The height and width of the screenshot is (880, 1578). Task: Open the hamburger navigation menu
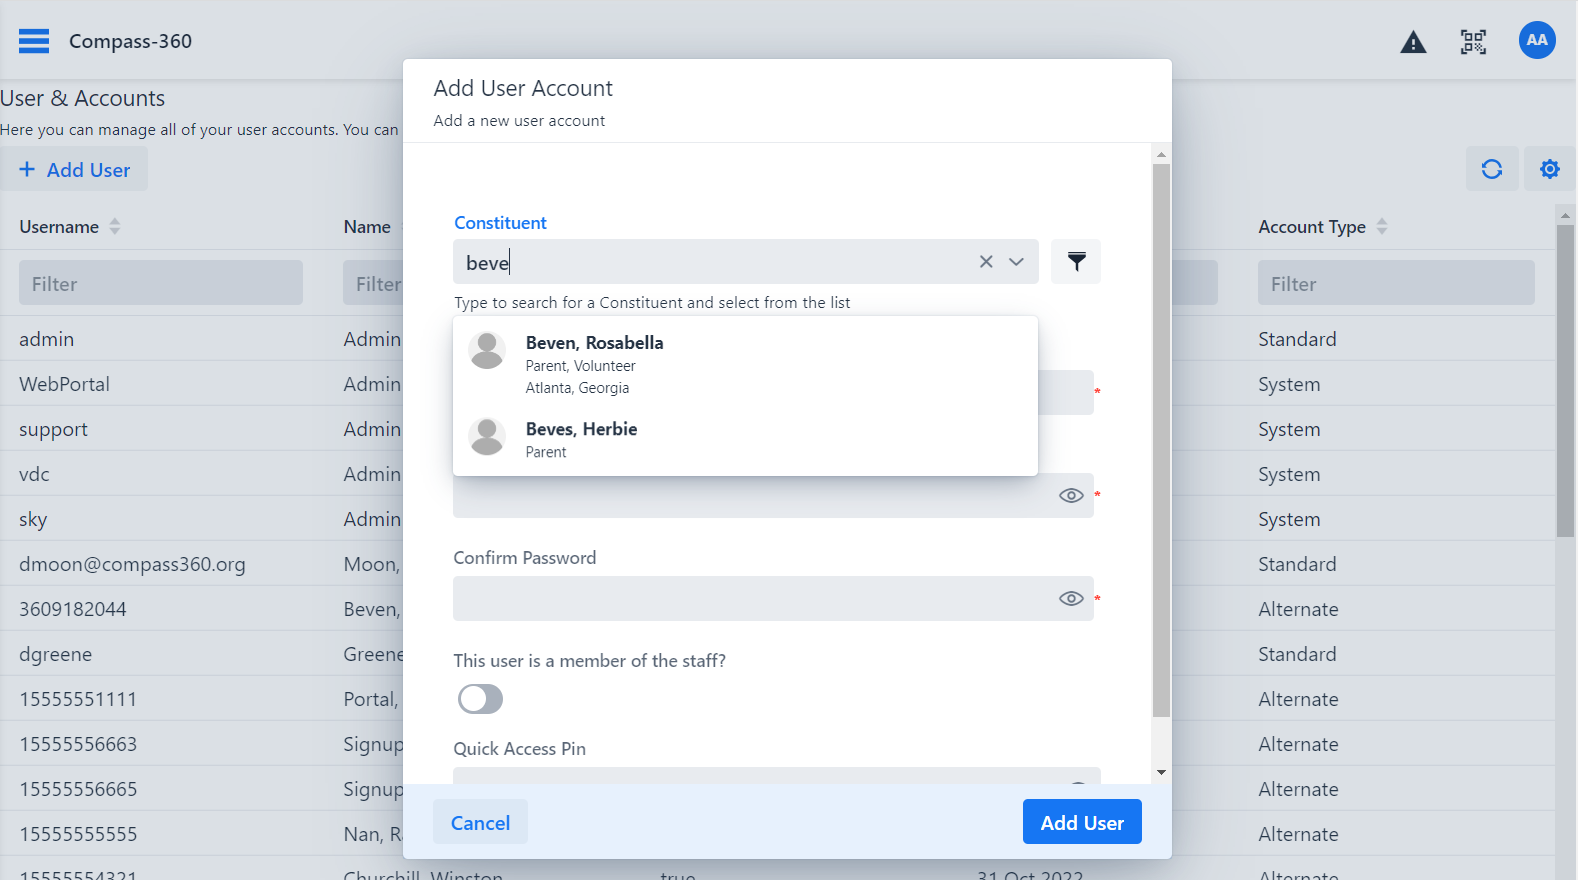coord(34,41)
